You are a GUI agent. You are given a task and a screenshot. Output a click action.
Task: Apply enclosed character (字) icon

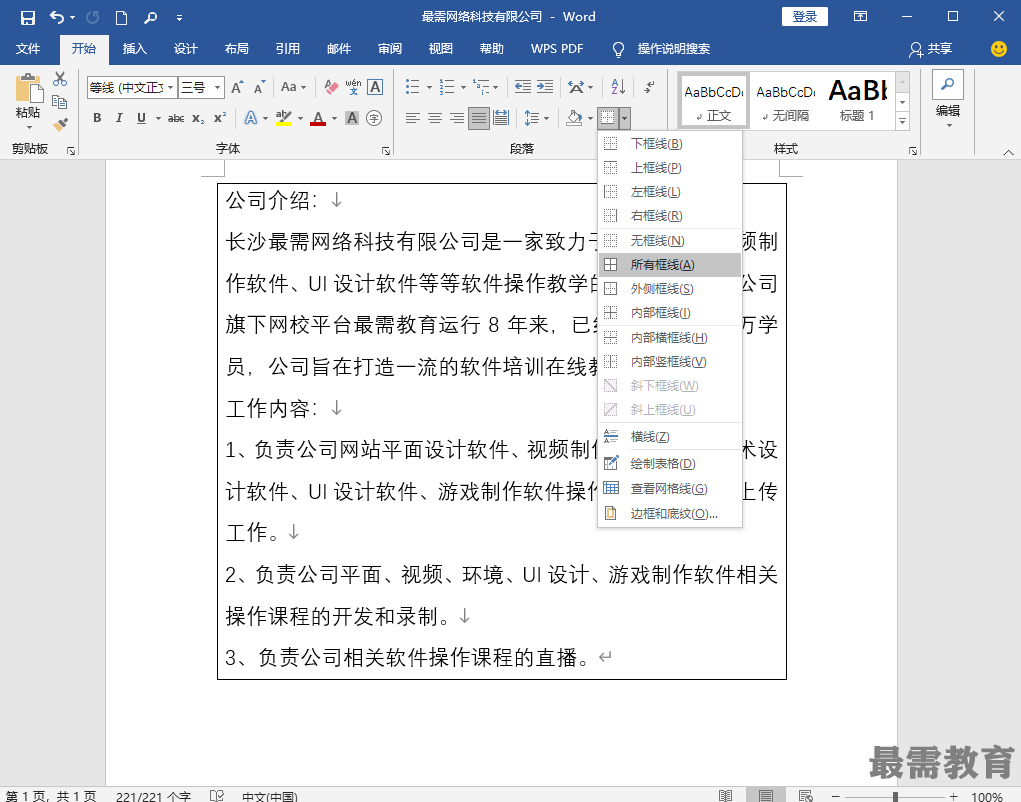point(374,118)
